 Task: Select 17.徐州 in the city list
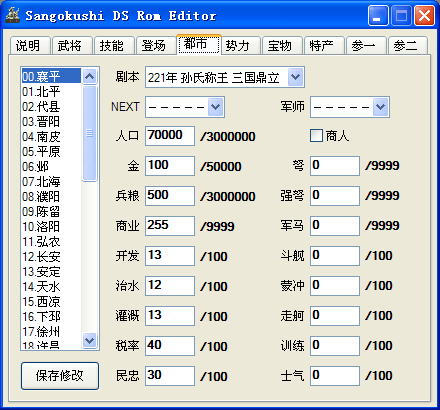tap(51, 331)
